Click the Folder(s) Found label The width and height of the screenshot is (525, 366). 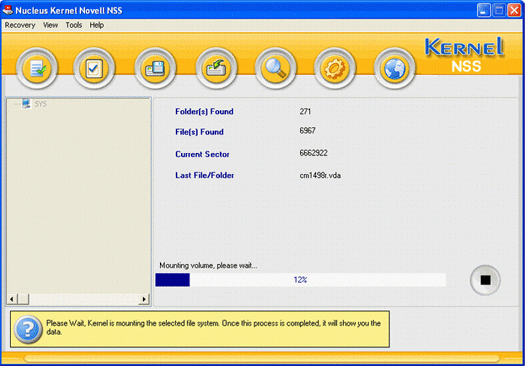204,112
